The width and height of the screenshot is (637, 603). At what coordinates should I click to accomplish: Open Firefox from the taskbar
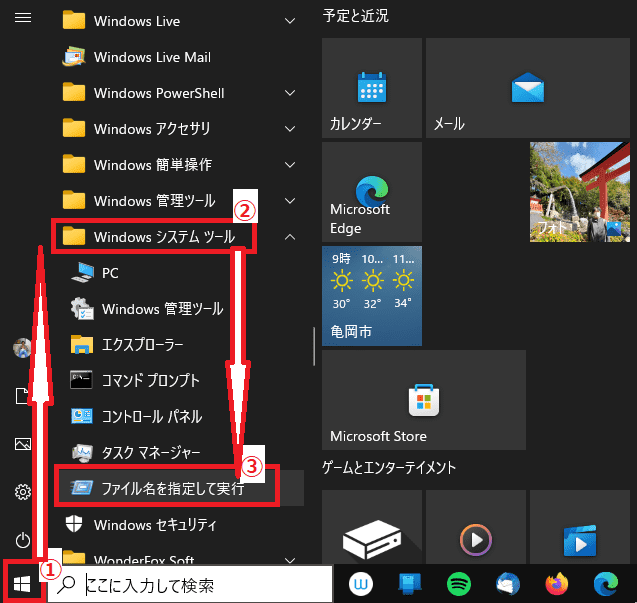pyautogui.click(x=556, y=582)
